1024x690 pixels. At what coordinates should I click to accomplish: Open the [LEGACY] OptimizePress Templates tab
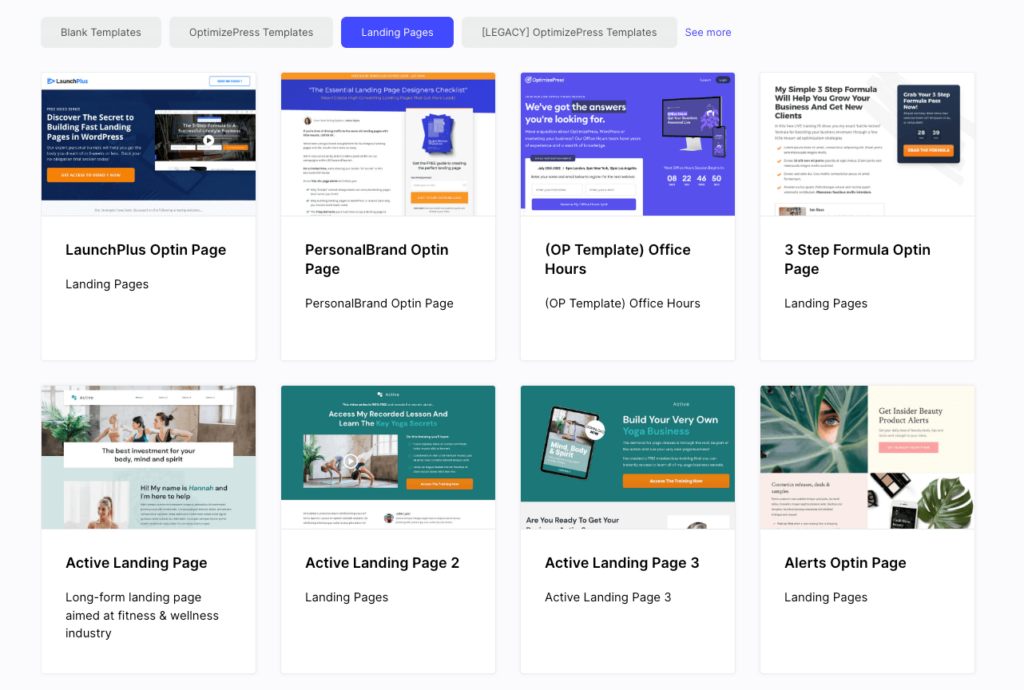click(569, 33)
